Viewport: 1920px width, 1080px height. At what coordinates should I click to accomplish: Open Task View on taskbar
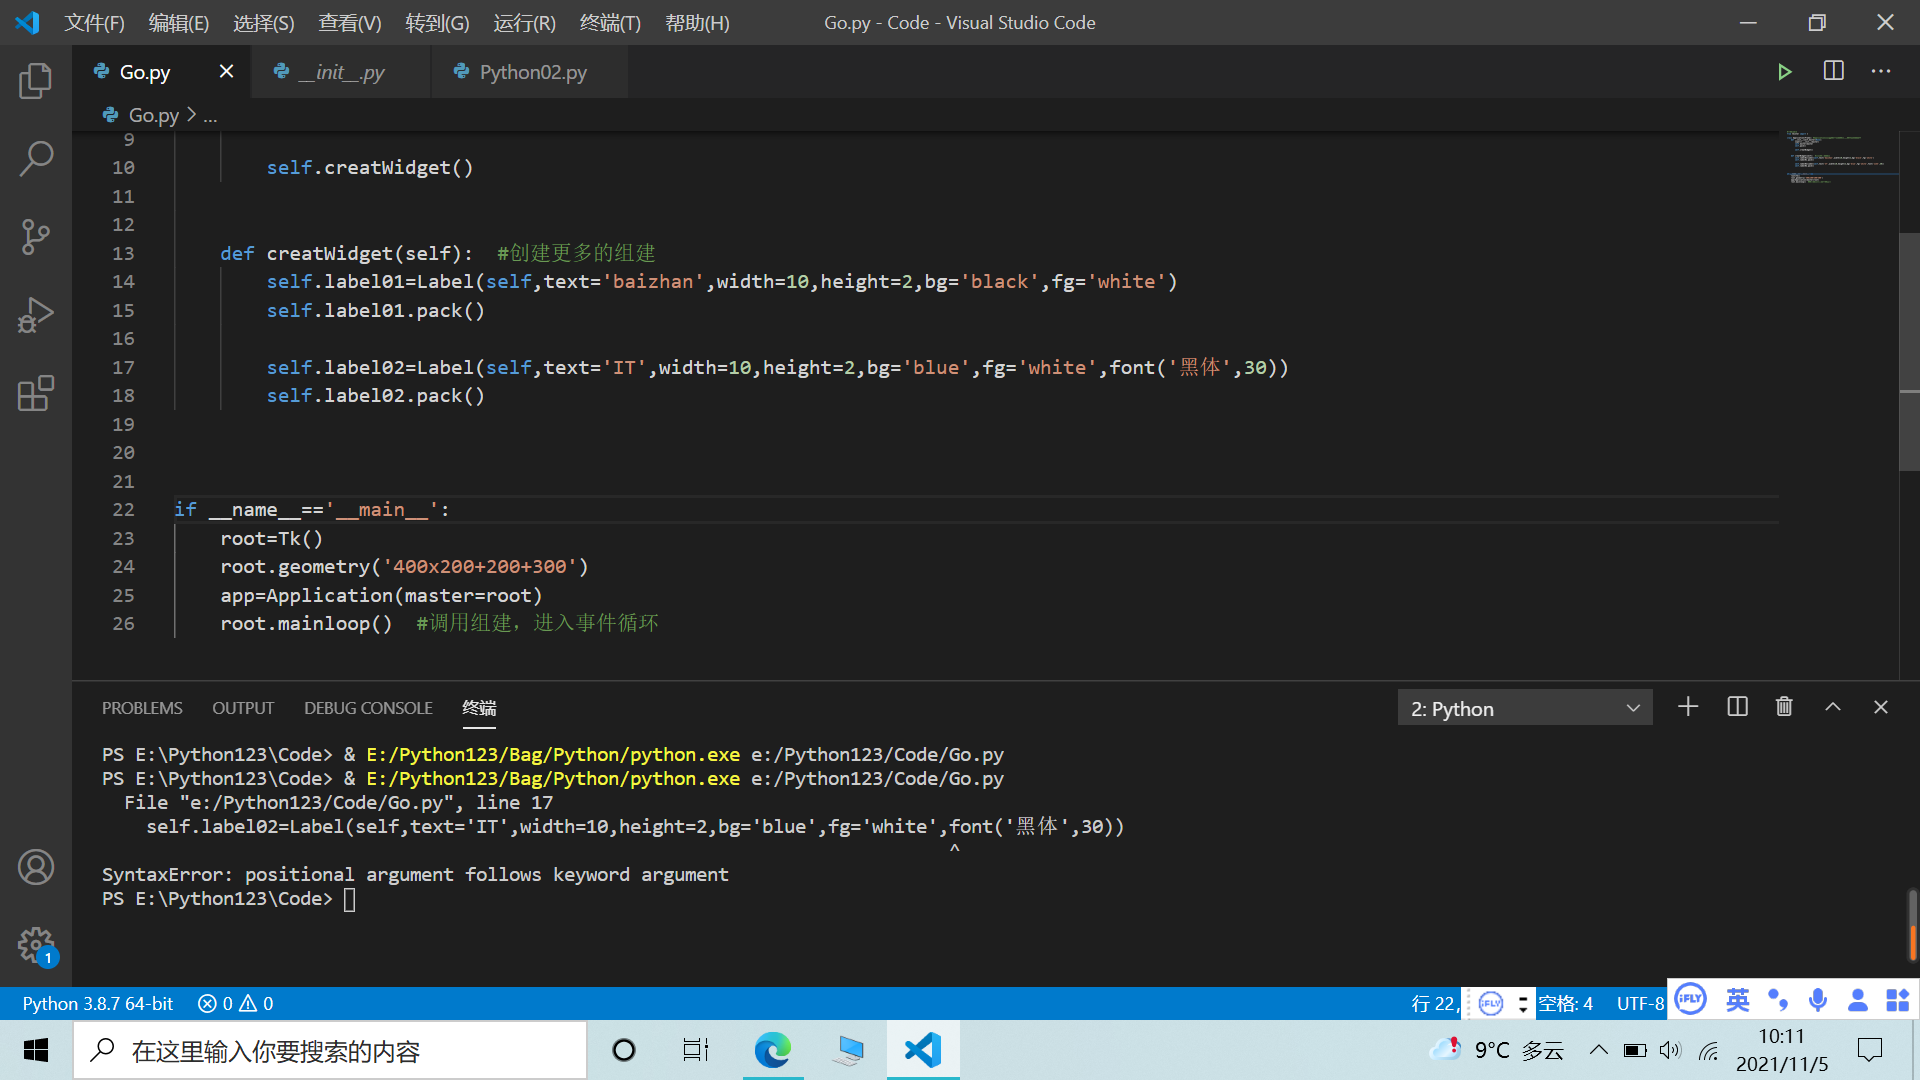(x=696, y=1050)
